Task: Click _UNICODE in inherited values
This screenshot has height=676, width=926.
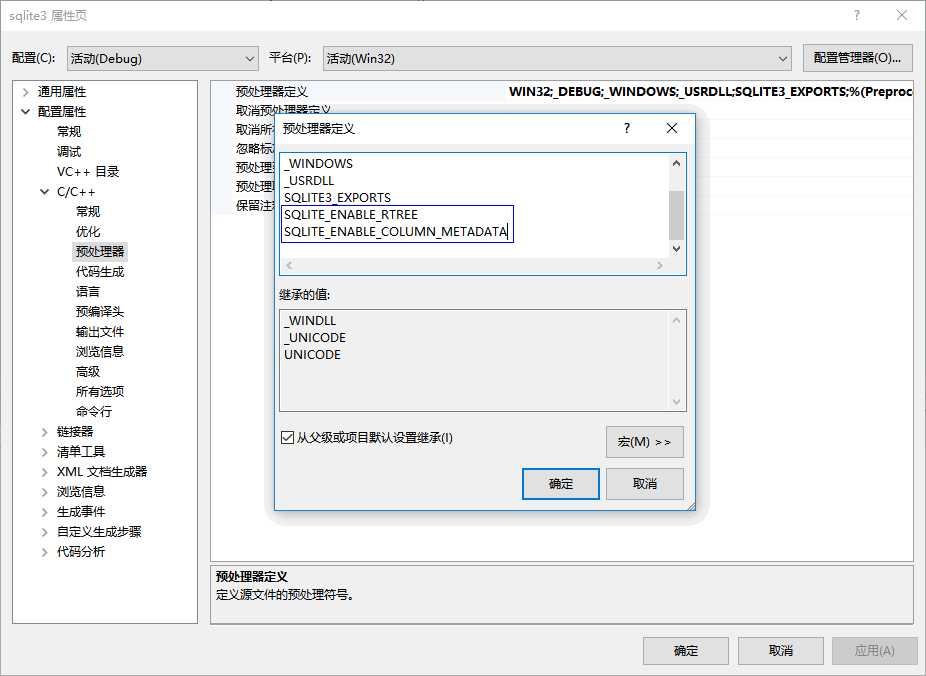Action: coord(315,337)
